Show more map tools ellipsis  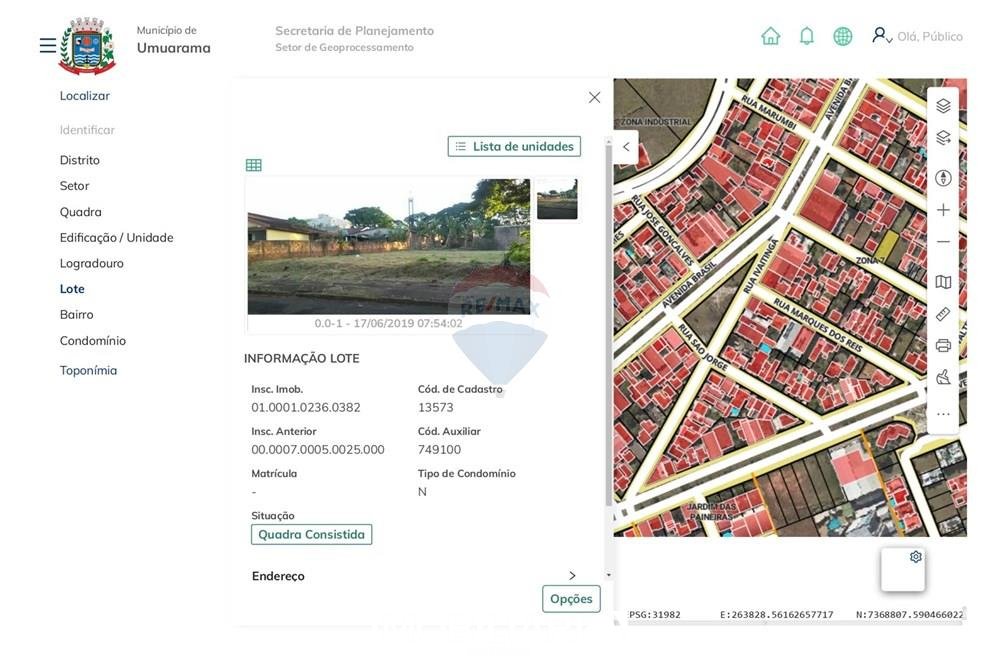(x=943, y=414)
